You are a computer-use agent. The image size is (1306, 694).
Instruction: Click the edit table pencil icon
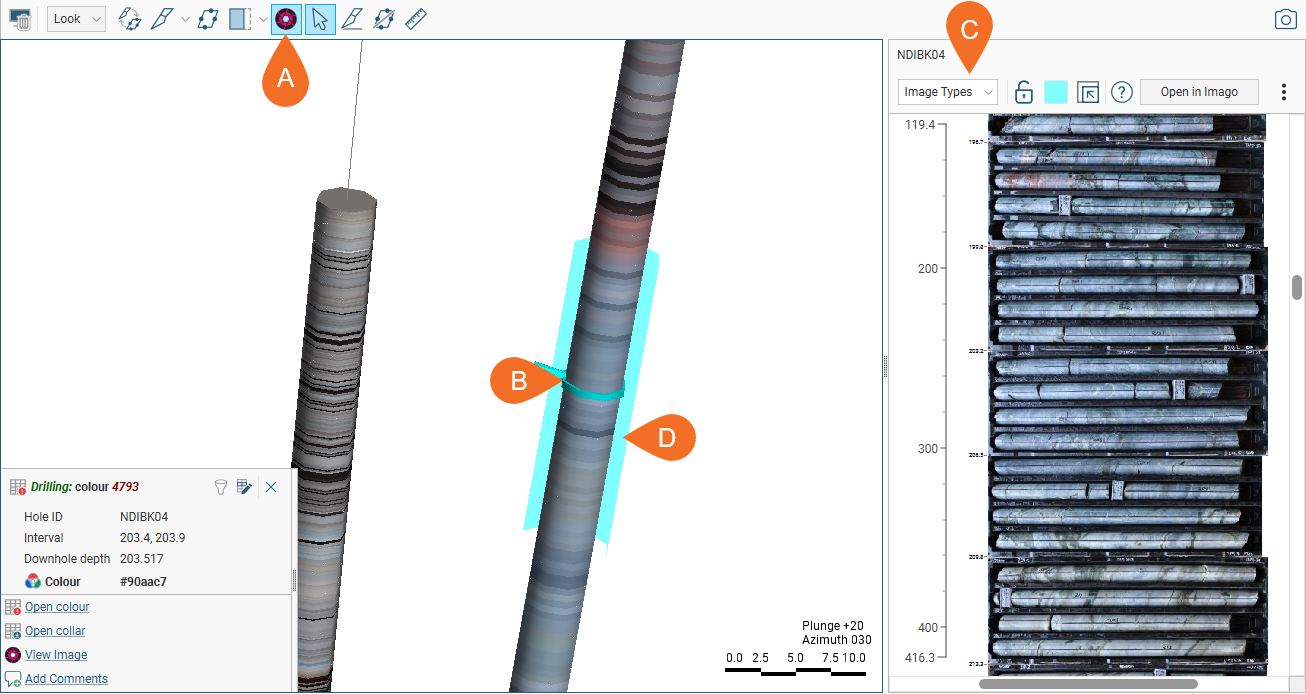point(244,487)
